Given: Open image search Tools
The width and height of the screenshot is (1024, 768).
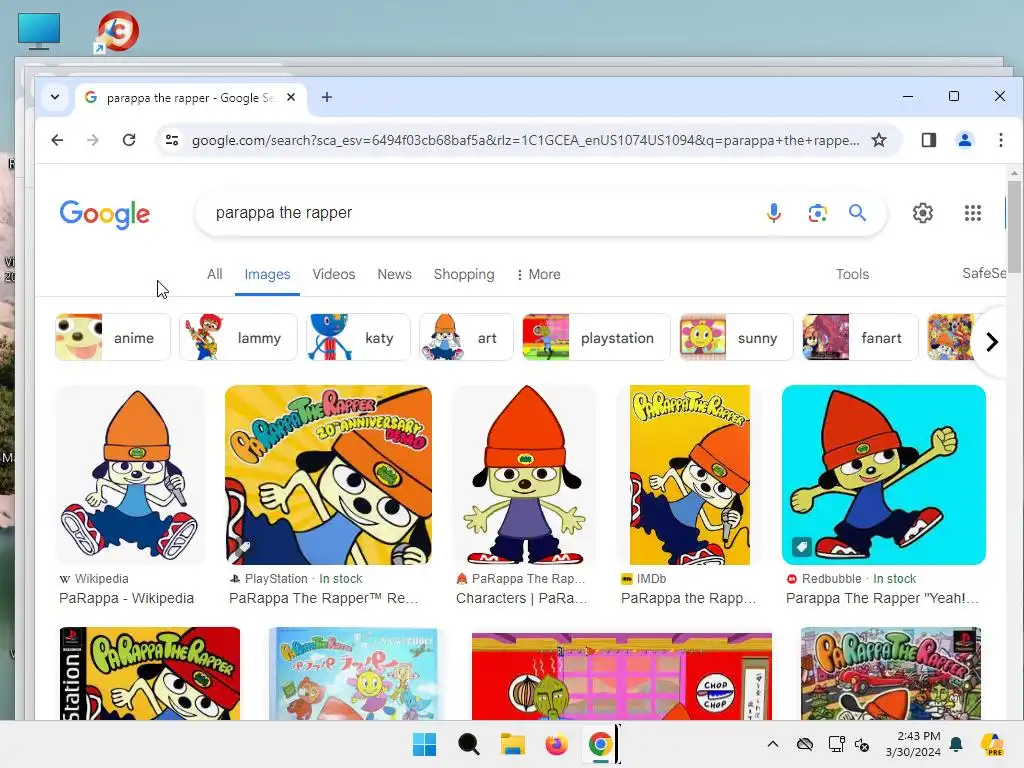Looking at the screenshot, I should (x=852, y=274).
